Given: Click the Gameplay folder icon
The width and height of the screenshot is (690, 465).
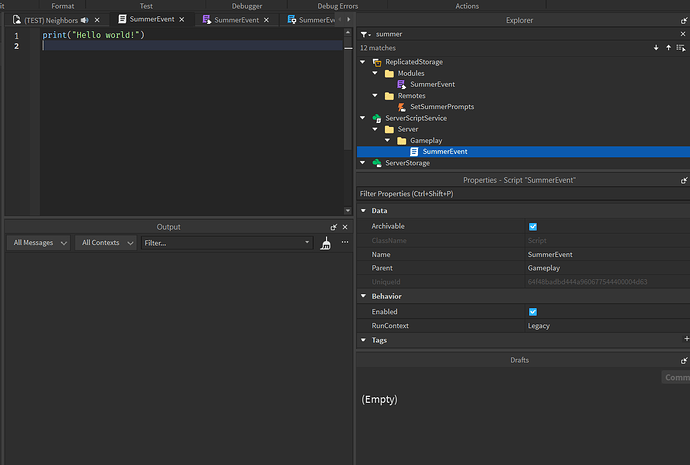Looking at the screenshot, I should (401, 141).
